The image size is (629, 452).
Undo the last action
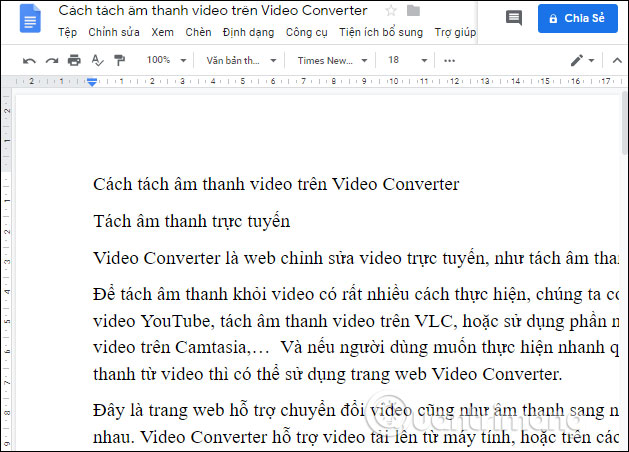click(29, 61)
